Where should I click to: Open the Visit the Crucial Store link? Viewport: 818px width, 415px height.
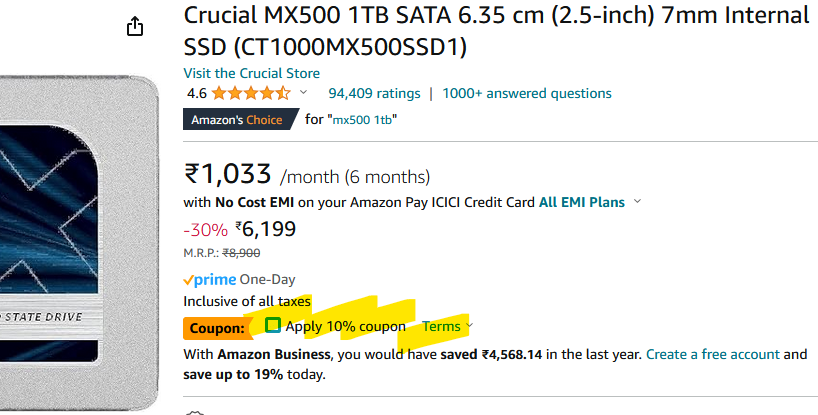click(251, 73)
